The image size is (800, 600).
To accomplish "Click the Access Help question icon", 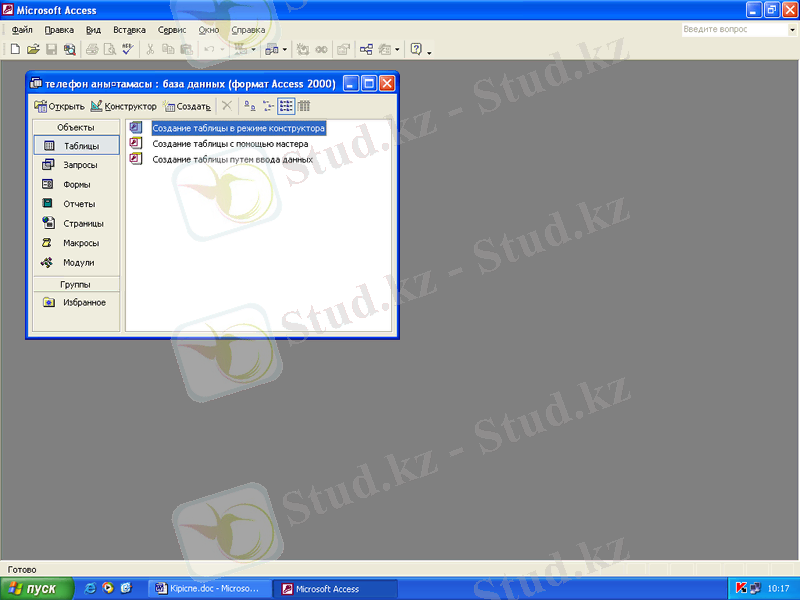I will [416, 49].
